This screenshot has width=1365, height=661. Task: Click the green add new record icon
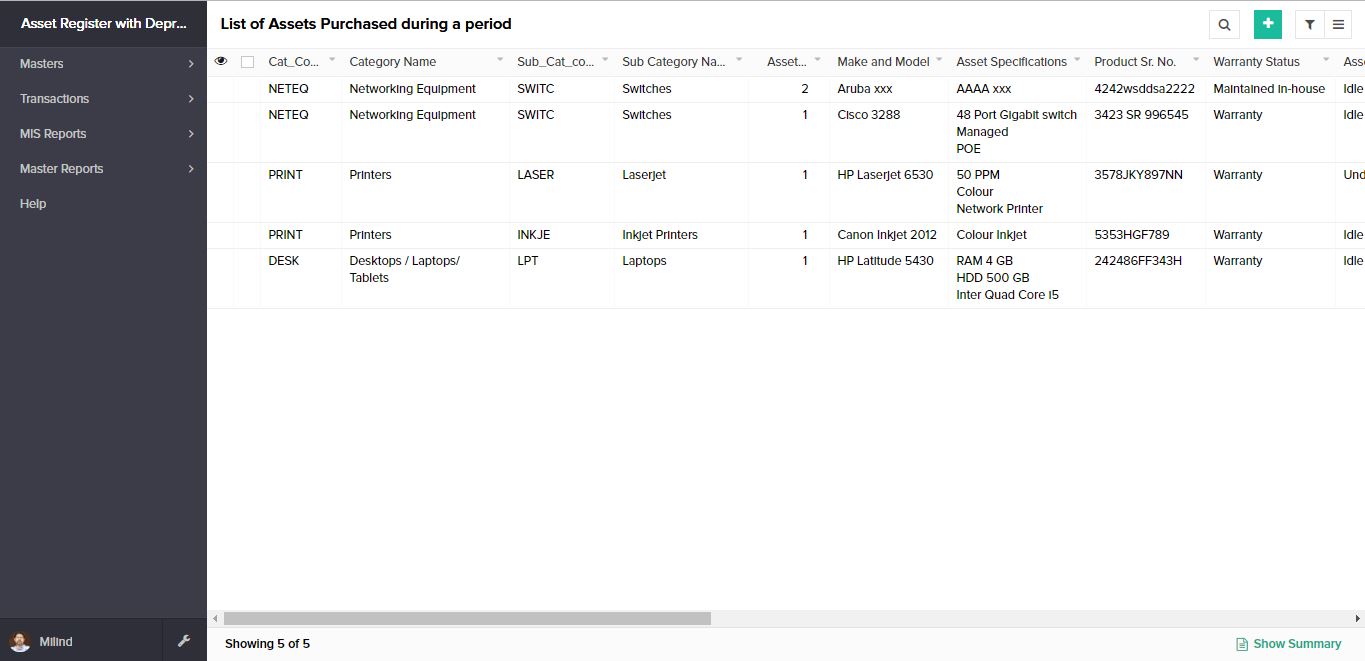click(1267, 23)
